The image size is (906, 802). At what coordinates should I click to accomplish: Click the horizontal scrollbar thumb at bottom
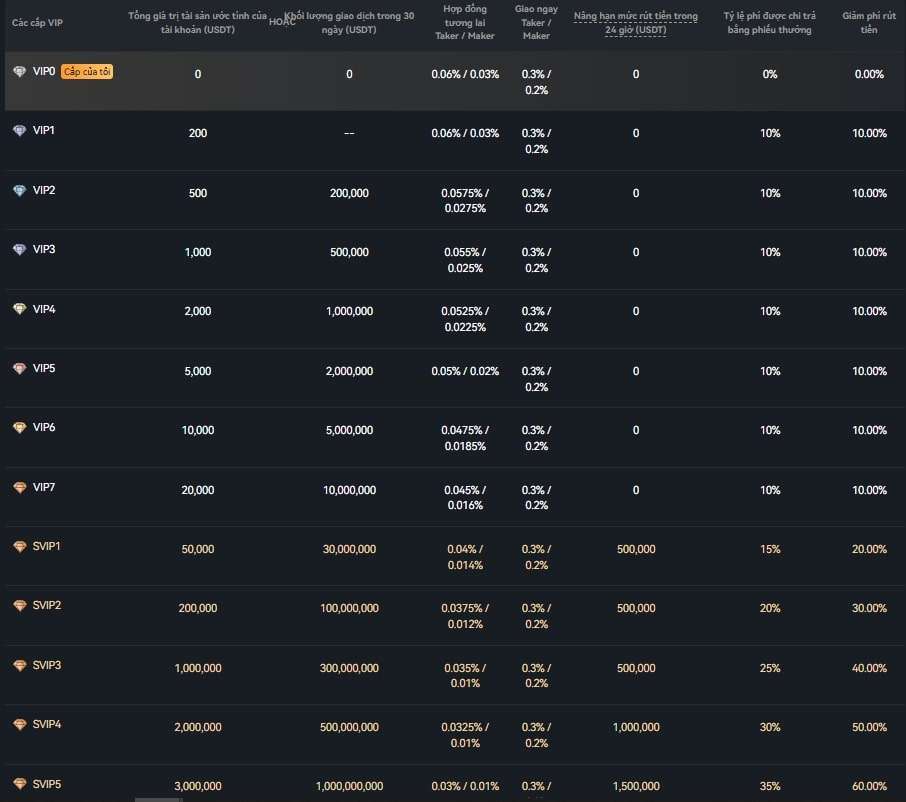pyautogui.click(x=158, y=799)
